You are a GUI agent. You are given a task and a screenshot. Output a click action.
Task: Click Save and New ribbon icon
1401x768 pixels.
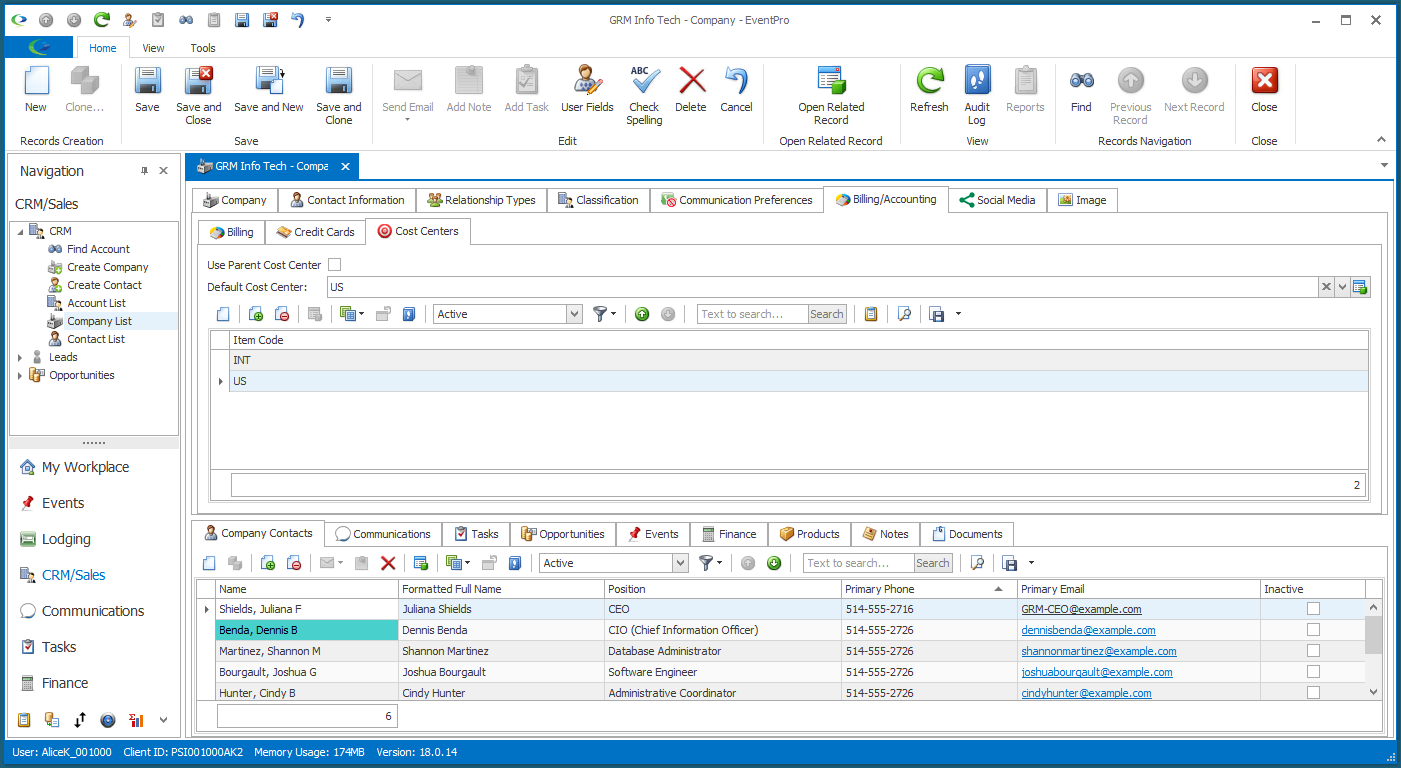(x=269, y=81)
